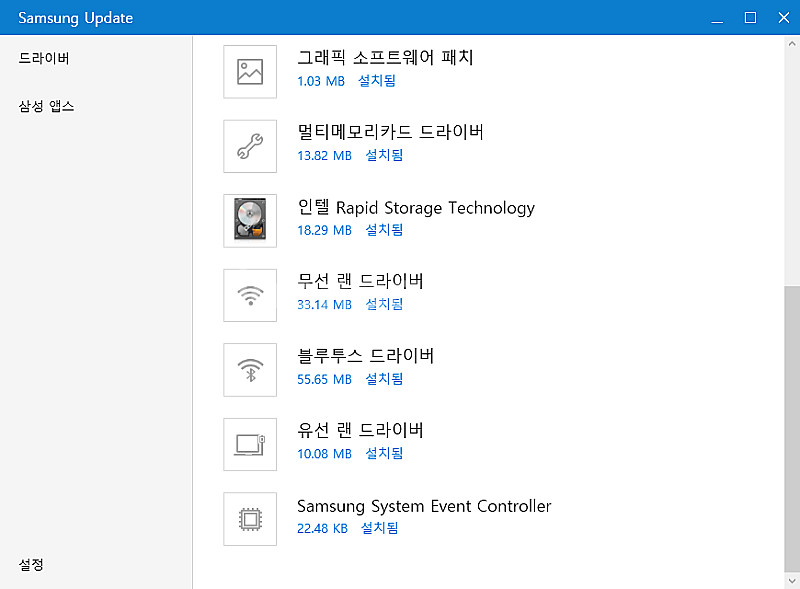Screen dimensions: 800x589
Task: Select the 무선 랜 드라이버 title
Action: click(x=361, y=281)
